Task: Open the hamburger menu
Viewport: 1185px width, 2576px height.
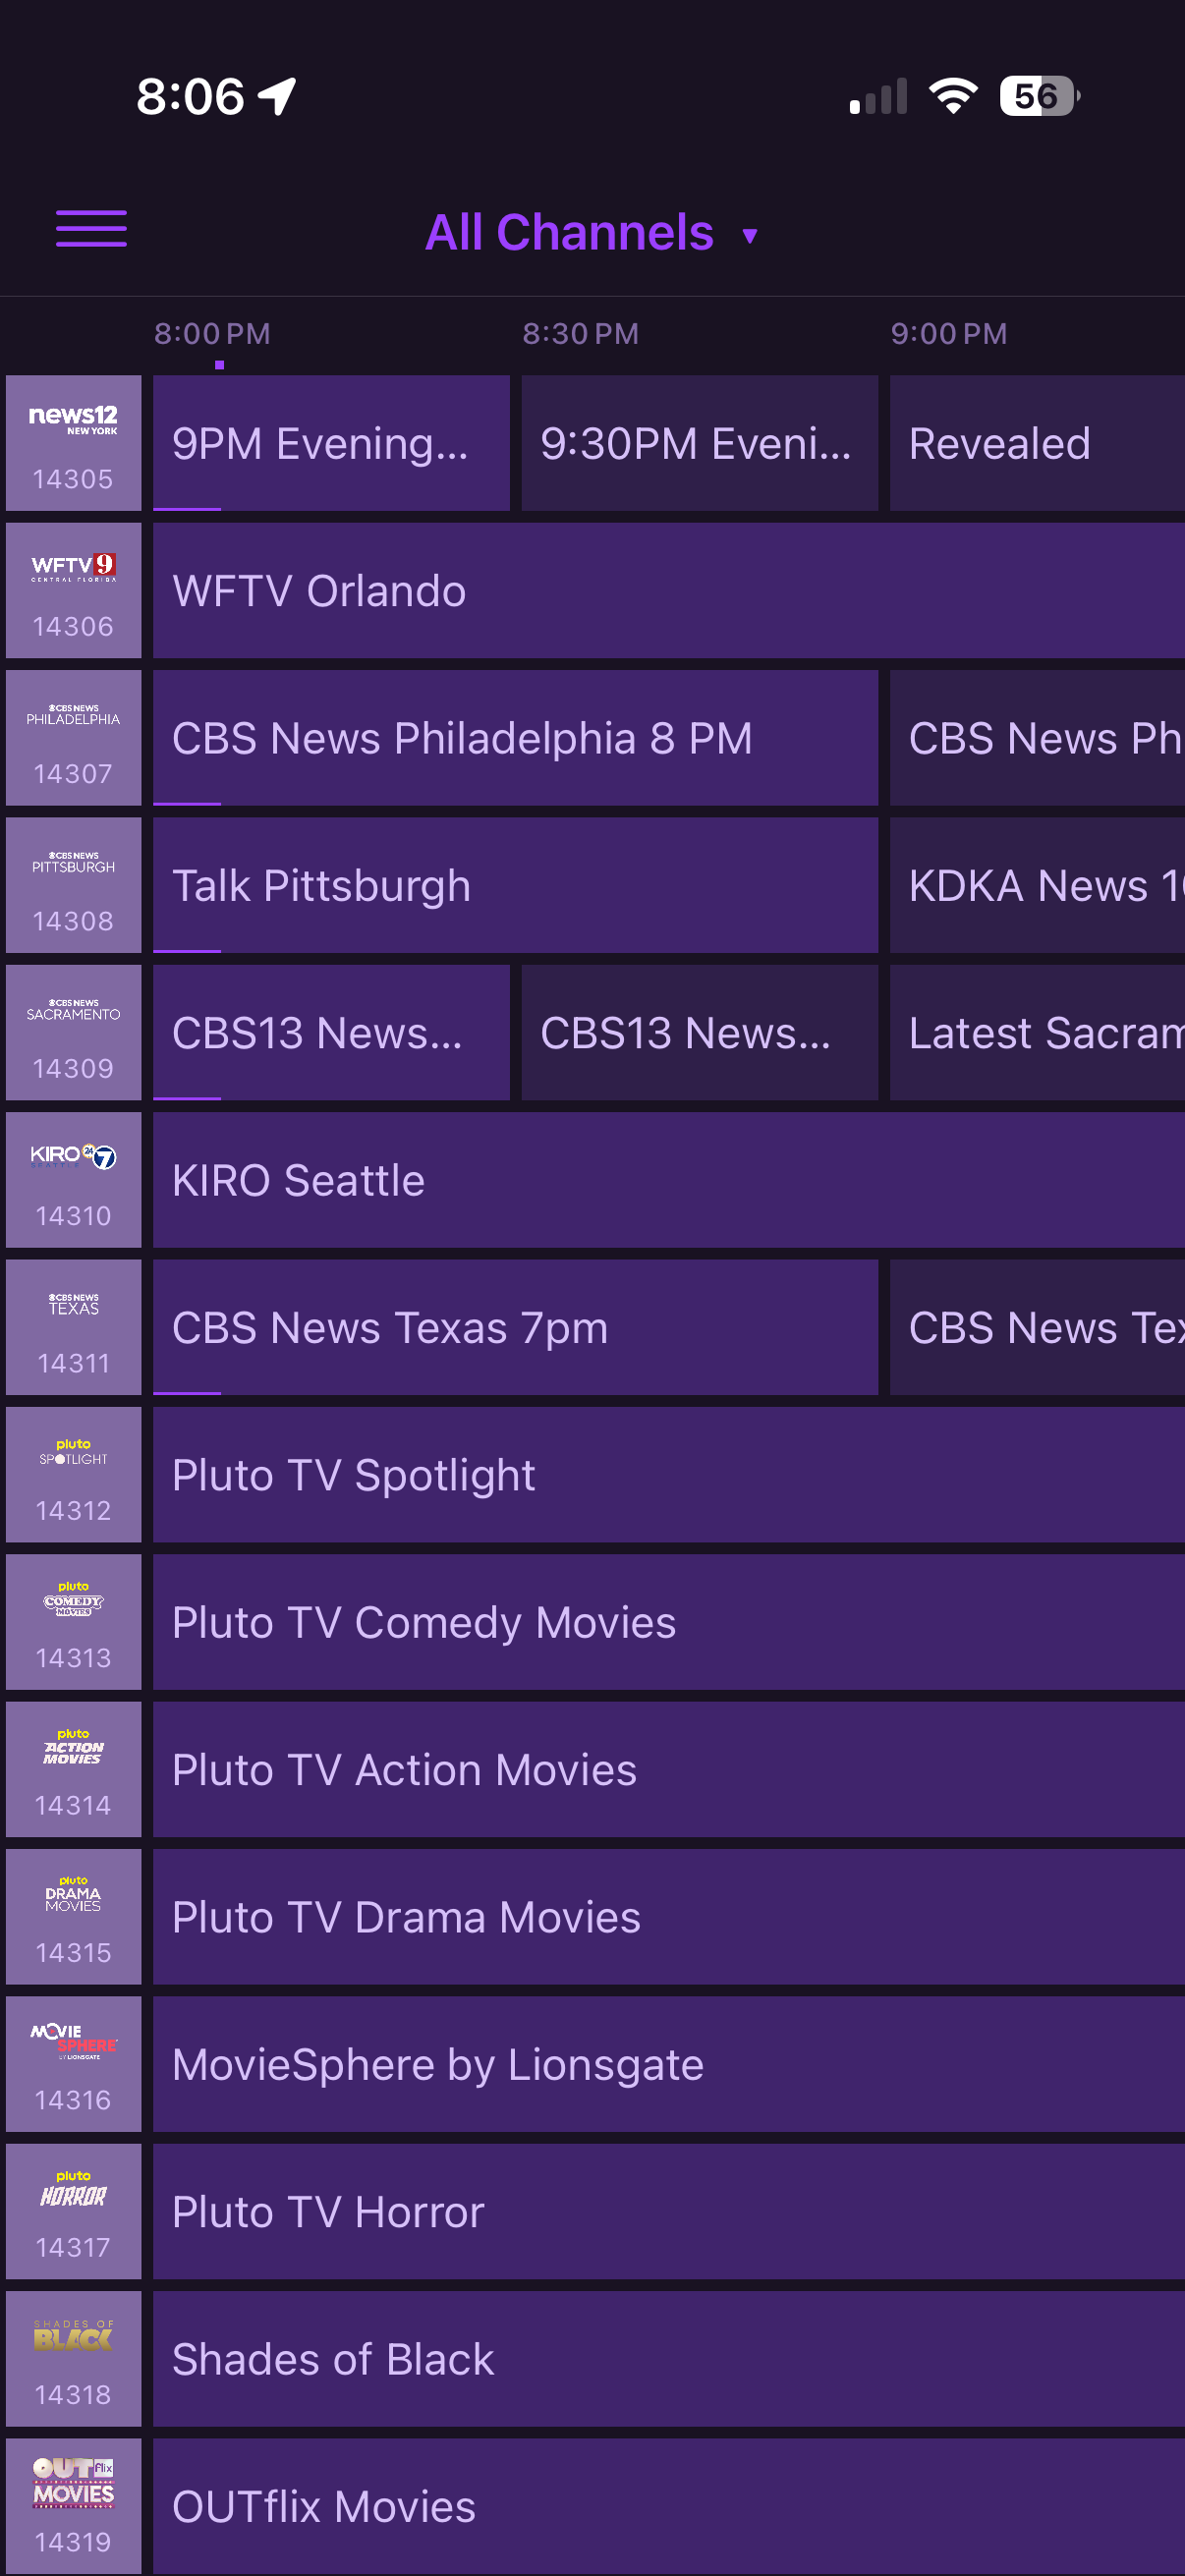Action: 91,229
